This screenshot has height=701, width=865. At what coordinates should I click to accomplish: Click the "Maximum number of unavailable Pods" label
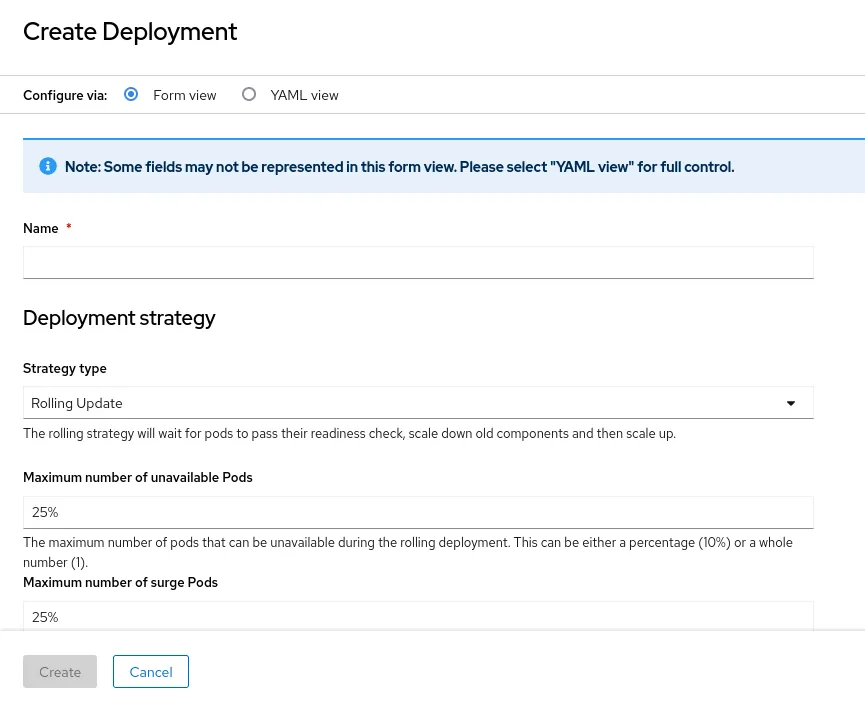click(x=138, y=478)
